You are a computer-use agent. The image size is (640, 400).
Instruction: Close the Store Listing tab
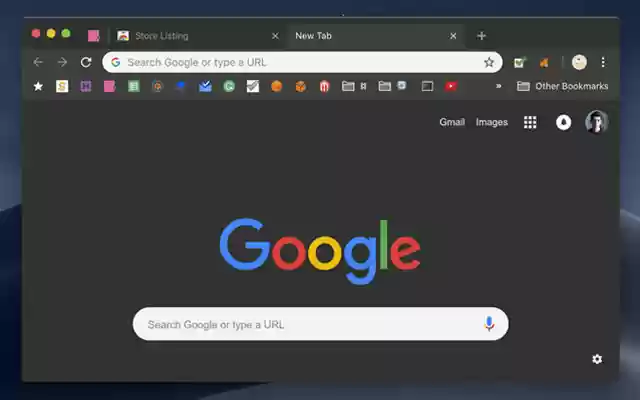tap(275, 36)
